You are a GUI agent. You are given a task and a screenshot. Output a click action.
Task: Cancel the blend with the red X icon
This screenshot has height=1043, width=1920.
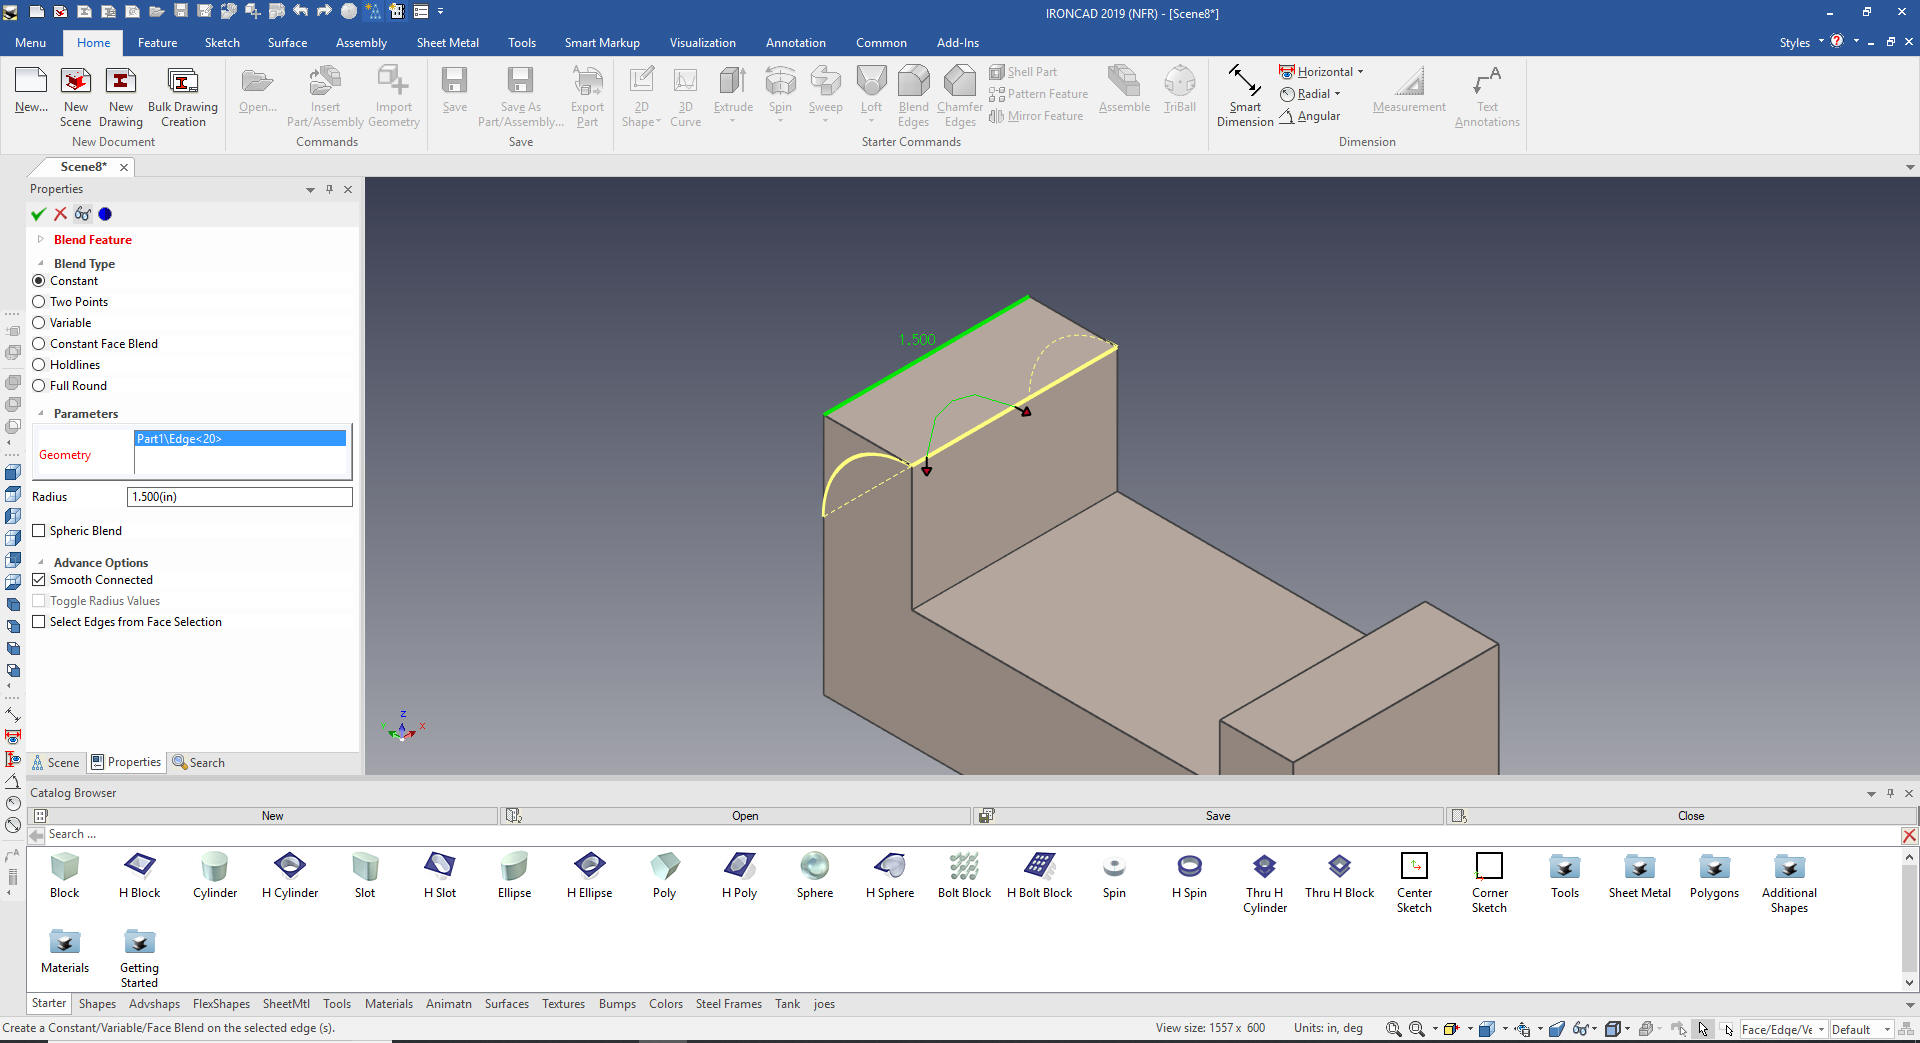tap(60, 214)
